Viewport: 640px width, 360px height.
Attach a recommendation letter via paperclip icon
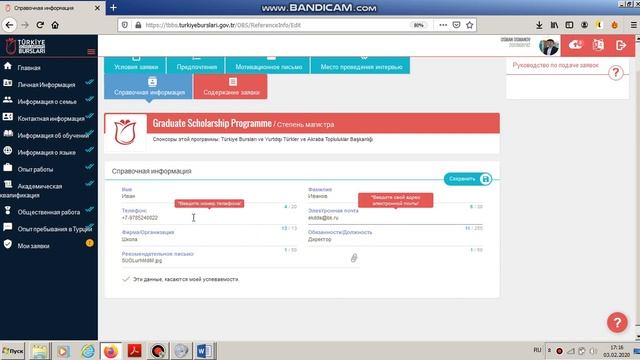[354, 258]
